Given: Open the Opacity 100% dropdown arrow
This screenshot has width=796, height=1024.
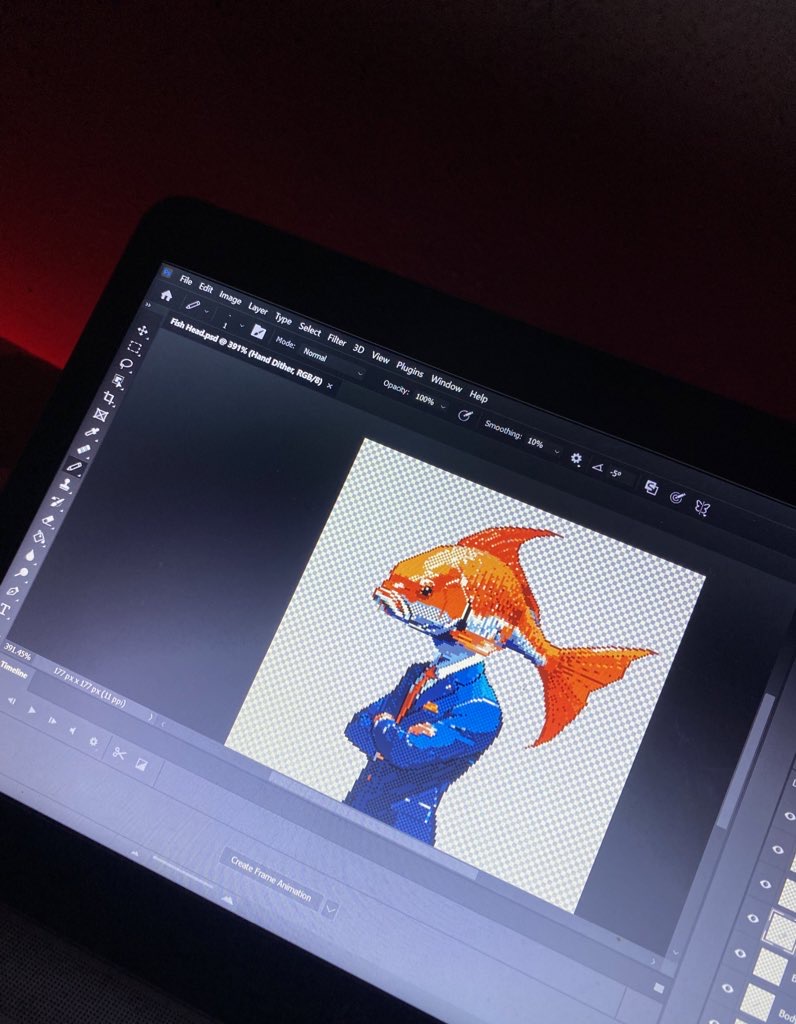Looking at the screenshot, I should click(443, 407).
